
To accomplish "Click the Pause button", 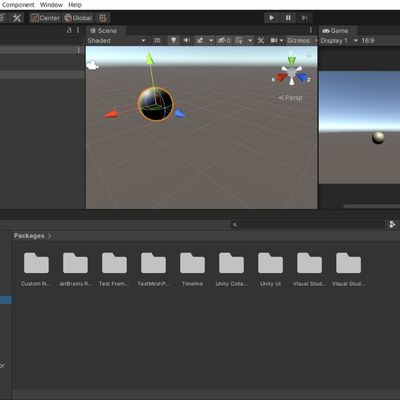I will (288, 18).
